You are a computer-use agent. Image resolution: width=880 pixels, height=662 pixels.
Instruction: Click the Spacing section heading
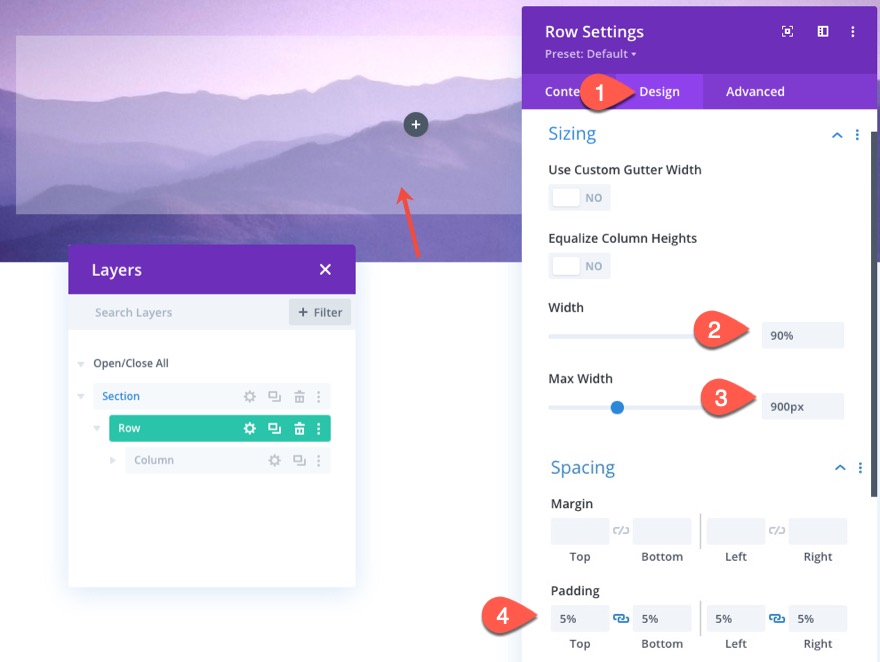583,468
